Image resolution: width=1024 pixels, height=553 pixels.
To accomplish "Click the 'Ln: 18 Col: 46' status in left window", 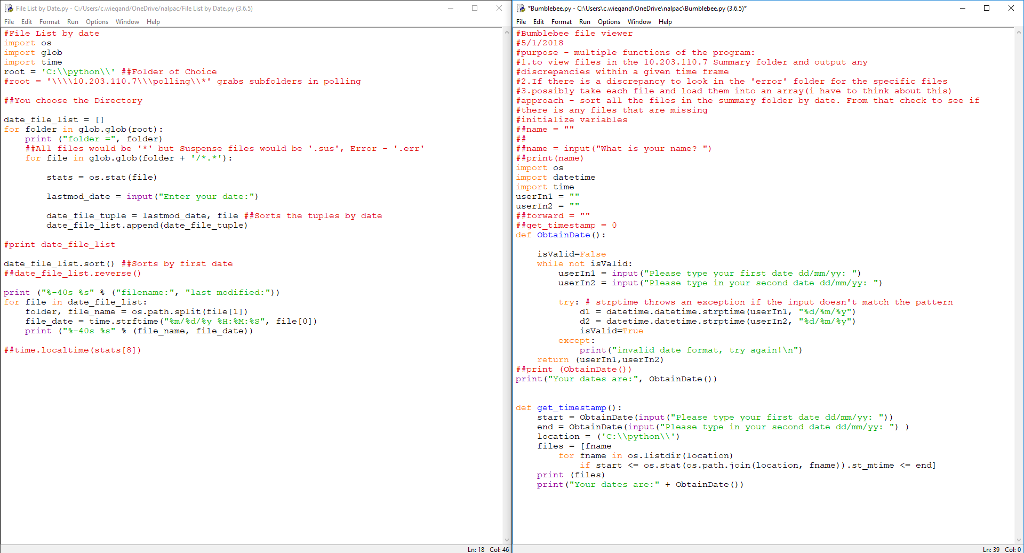I will pos(488,549).
